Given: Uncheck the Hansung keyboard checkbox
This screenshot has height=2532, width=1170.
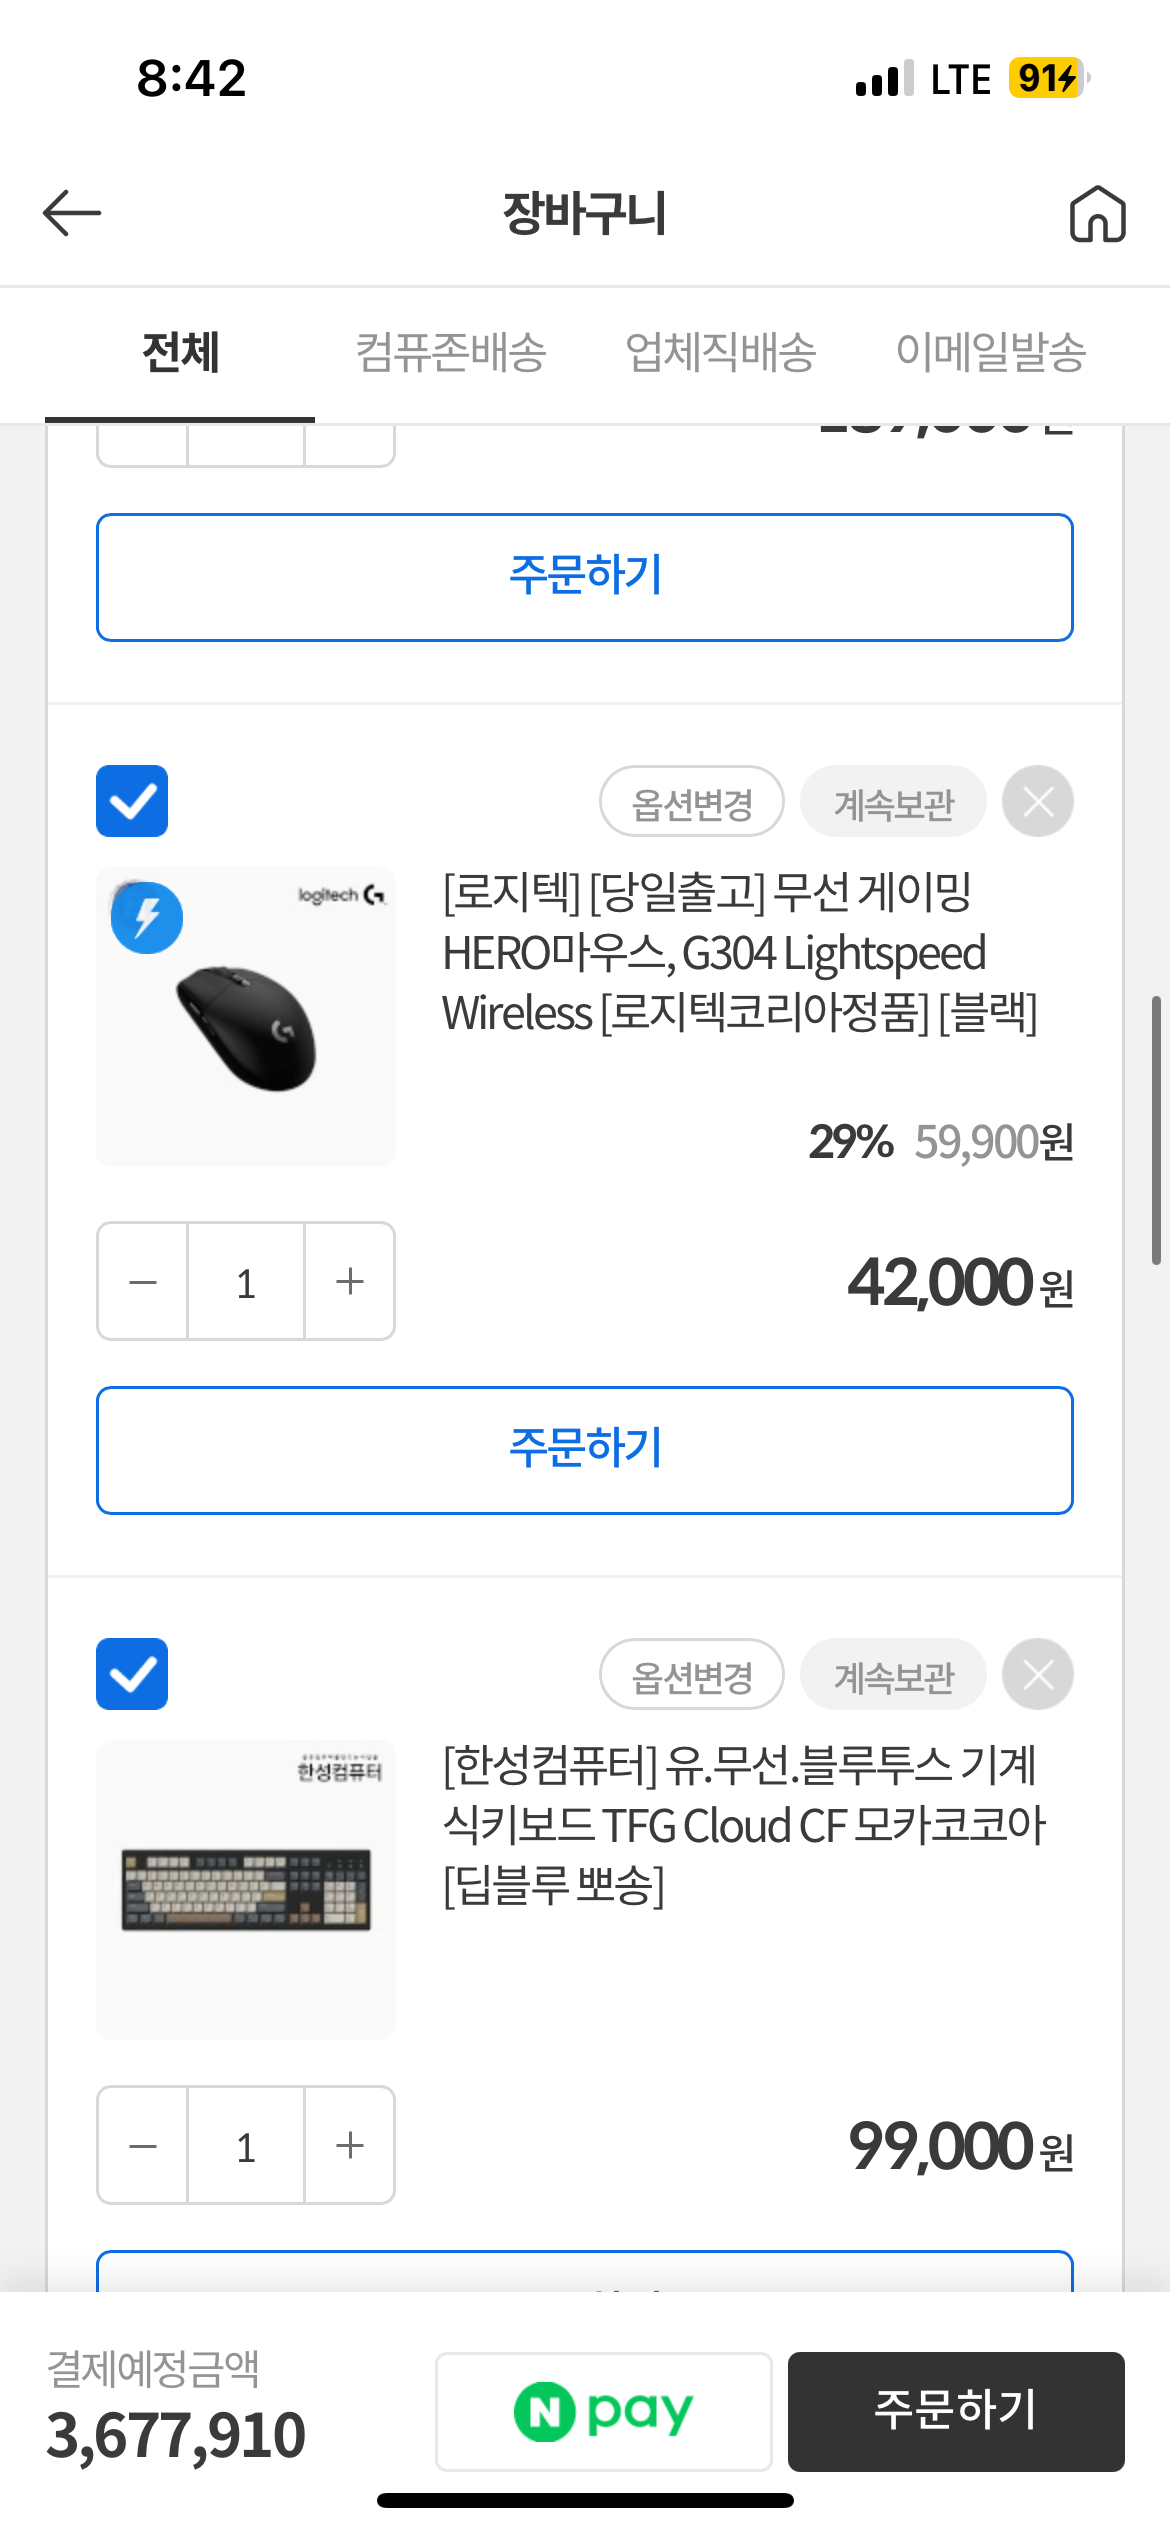Looking at the screenshot, I should (132, 1674).
